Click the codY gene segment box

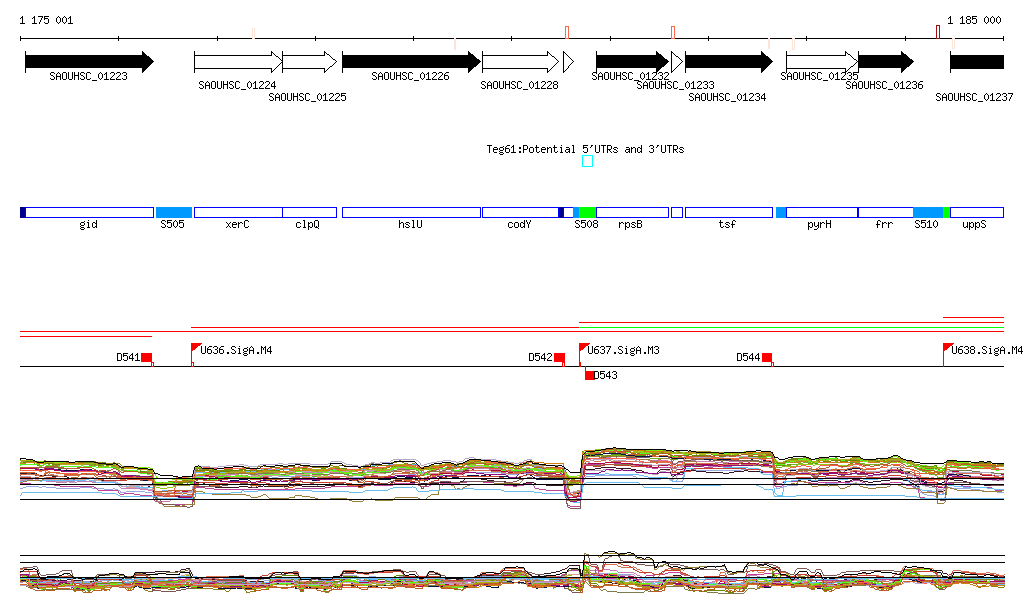pyautogui.click(x=519, y=213)
